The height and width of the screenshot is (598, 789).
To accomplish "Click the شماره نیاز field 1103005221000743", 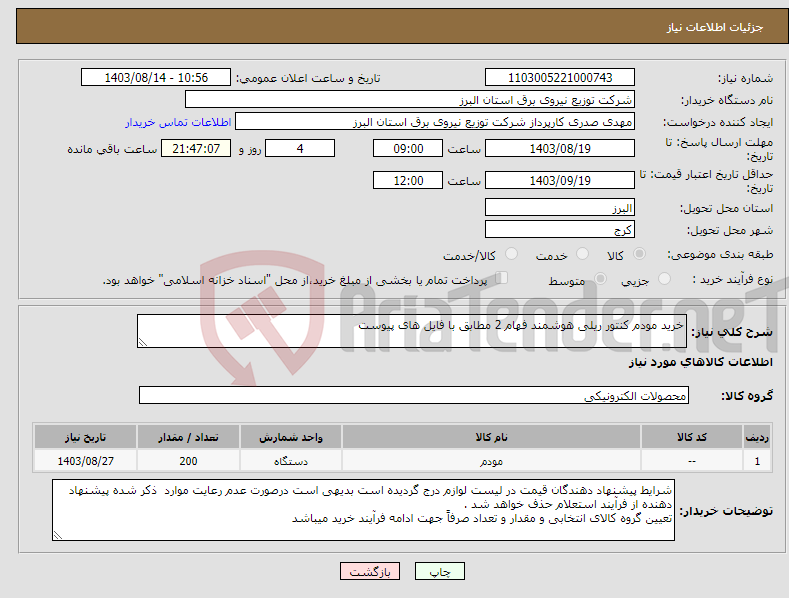I will tap(560, 78).
